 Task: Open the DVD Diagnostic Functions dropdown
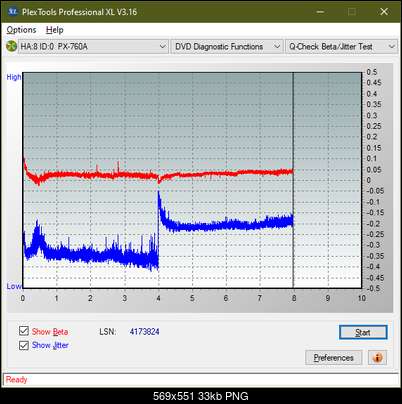click(227, 47)
